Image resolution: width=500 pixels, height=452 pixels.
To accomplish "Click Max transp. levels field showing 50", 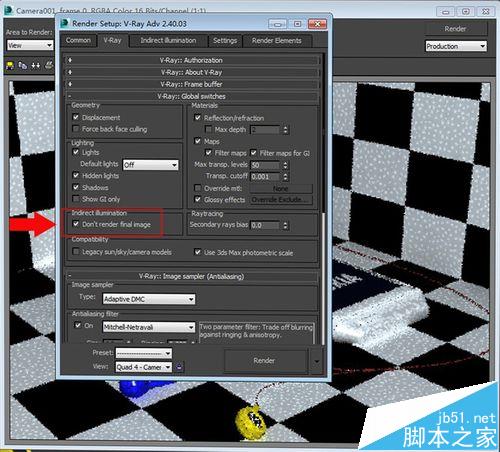I will pos(266,165).
